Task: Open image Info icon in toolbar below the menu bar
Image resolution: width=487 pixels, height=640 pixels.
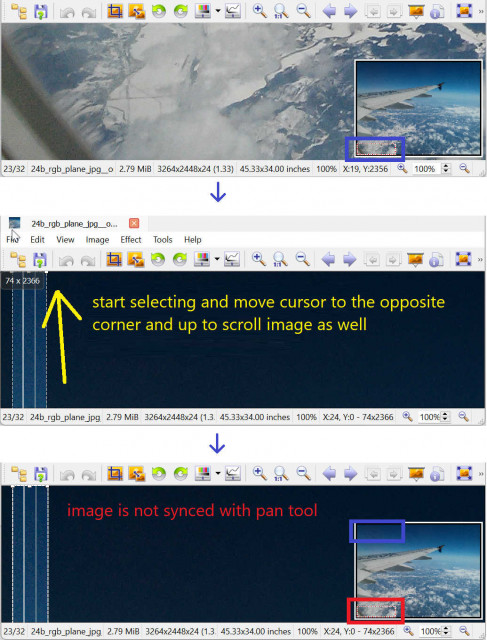Action: pos(436,259)
